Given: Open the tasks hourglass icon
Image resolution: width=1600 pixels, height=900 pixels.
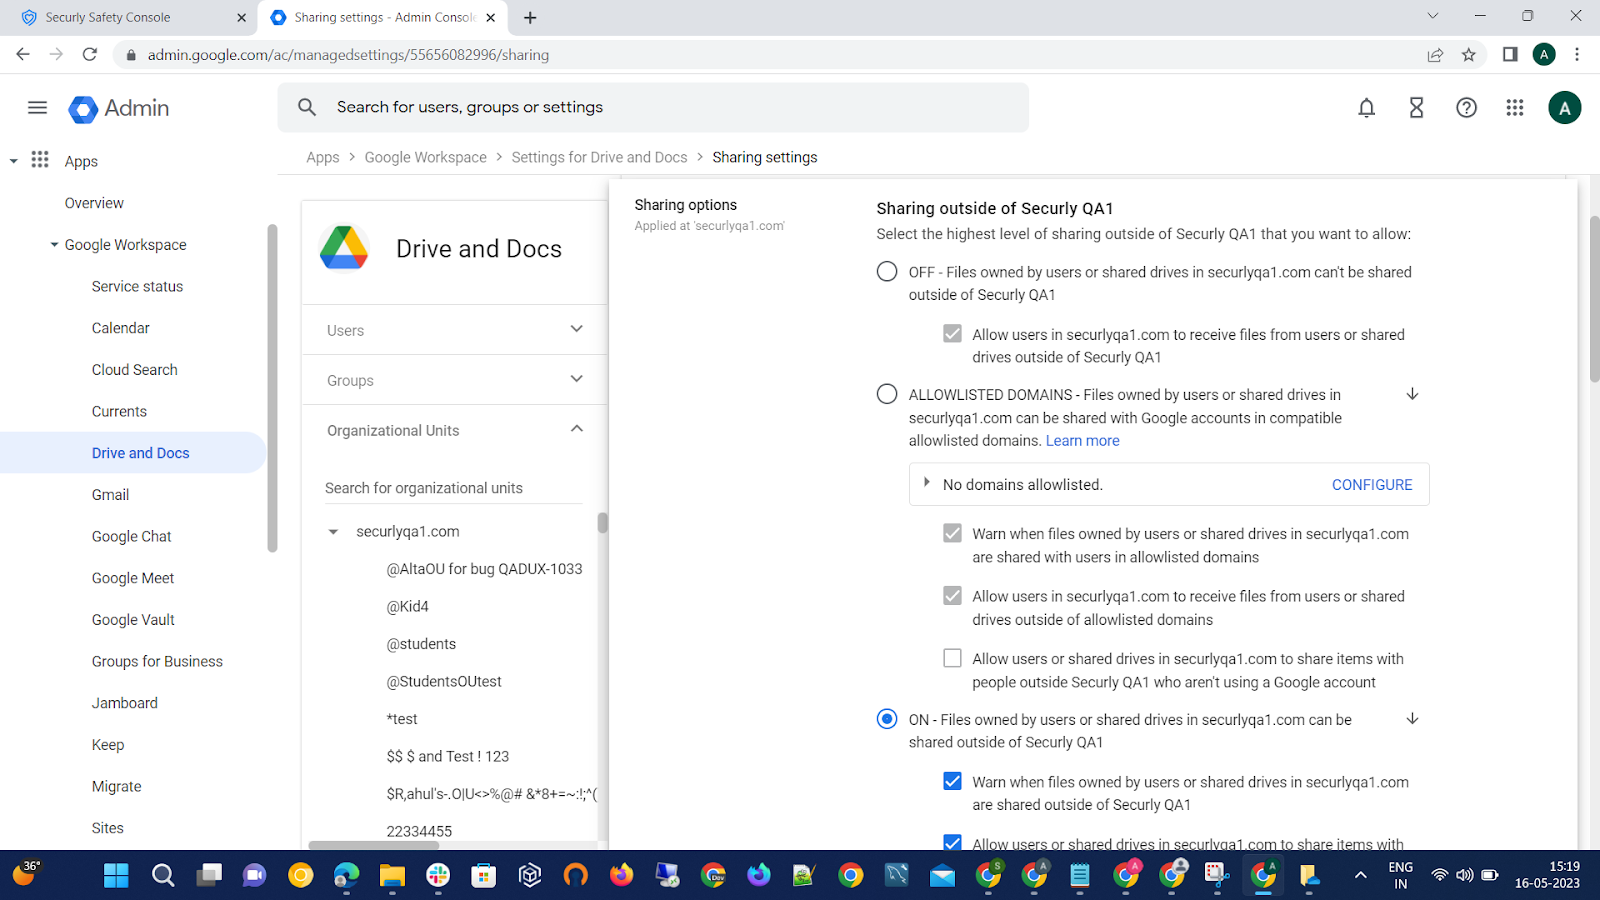Looking at the screenshot, I should pyautogui.click(x=1416, y=108).
